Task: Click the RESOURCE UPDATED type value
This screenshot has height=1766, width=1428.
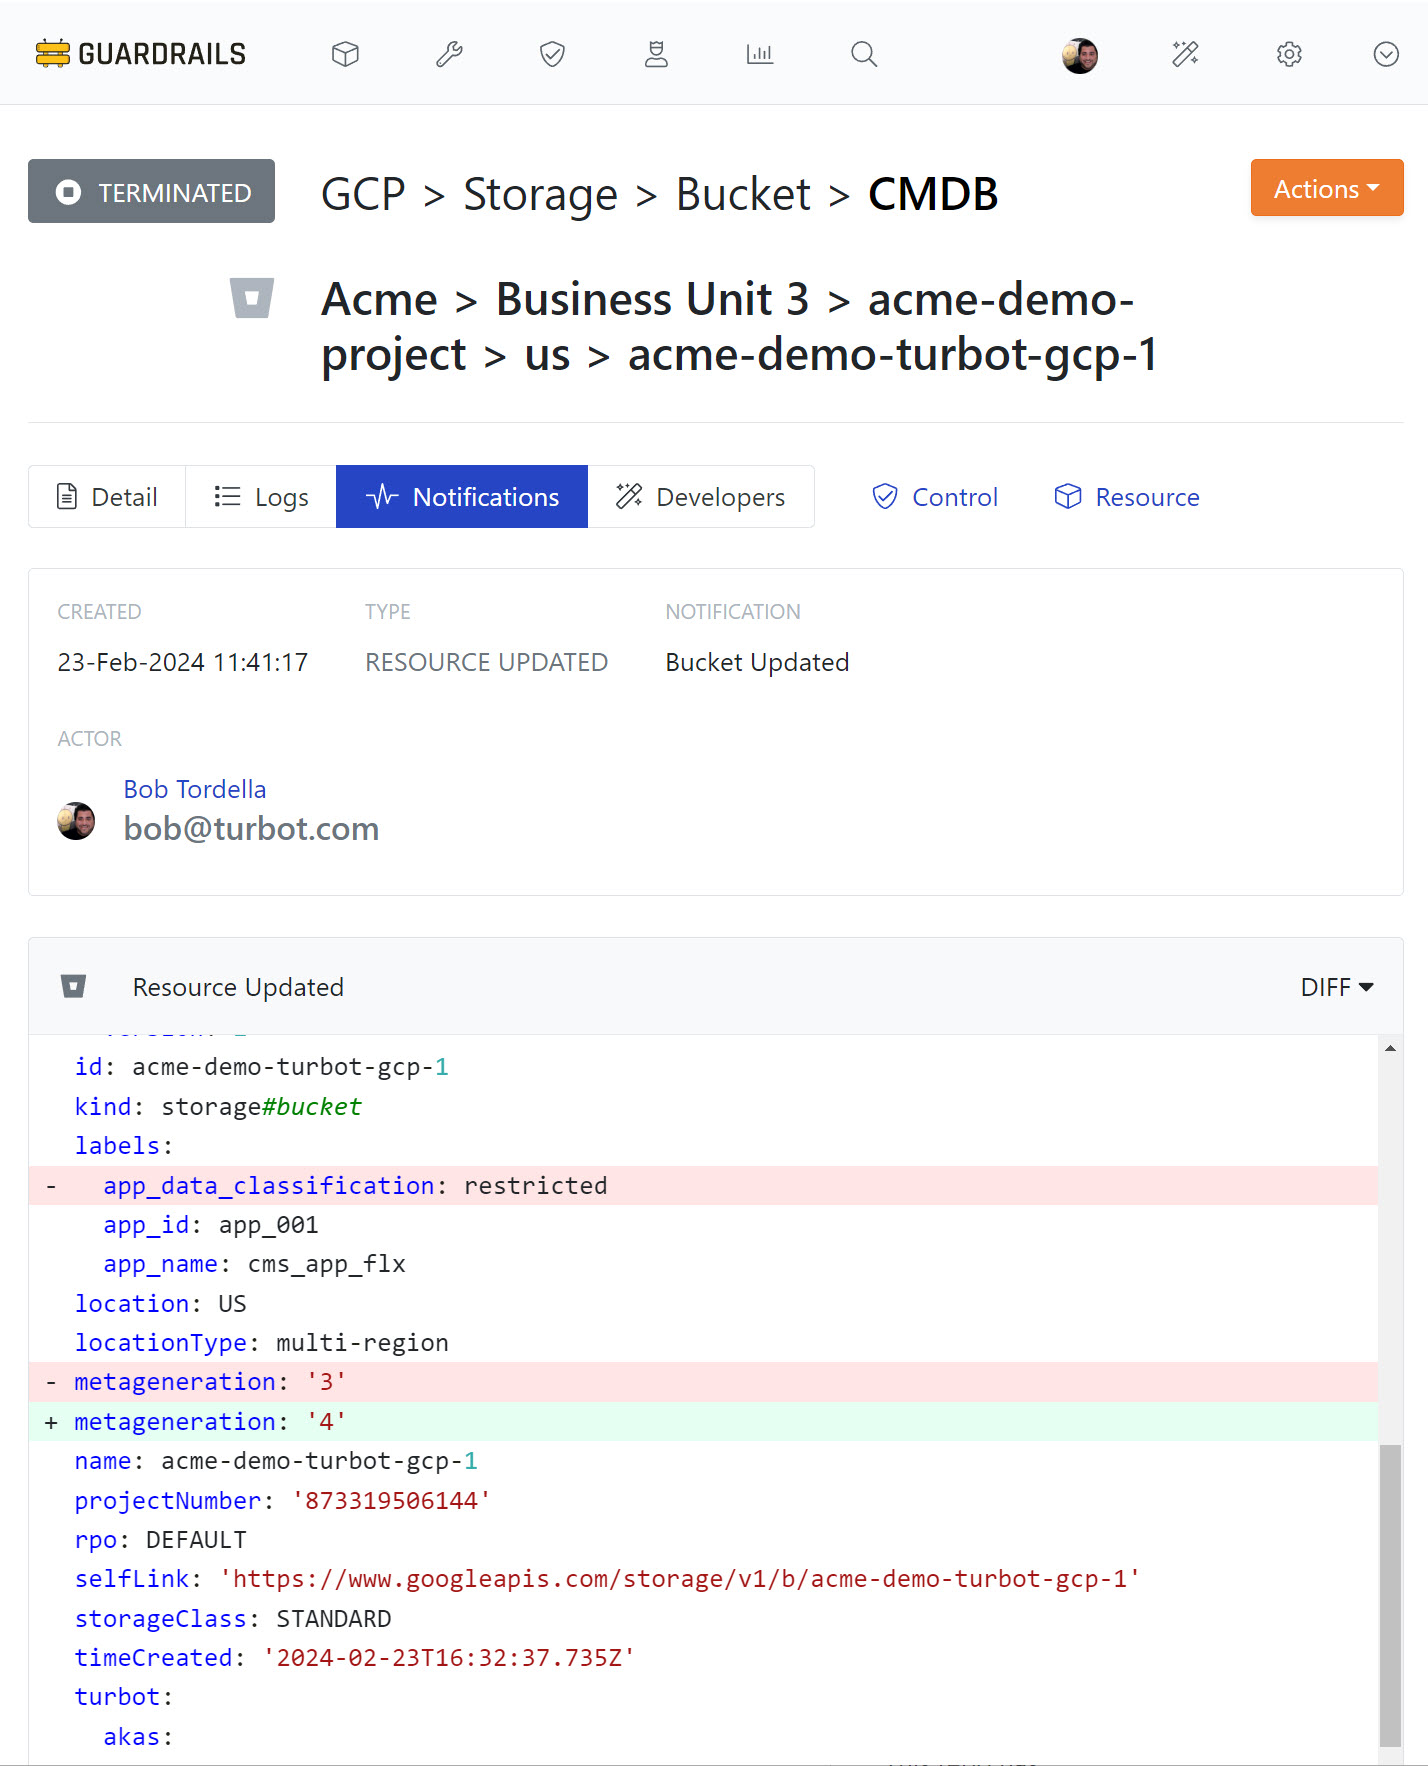Action: point(486,662)
